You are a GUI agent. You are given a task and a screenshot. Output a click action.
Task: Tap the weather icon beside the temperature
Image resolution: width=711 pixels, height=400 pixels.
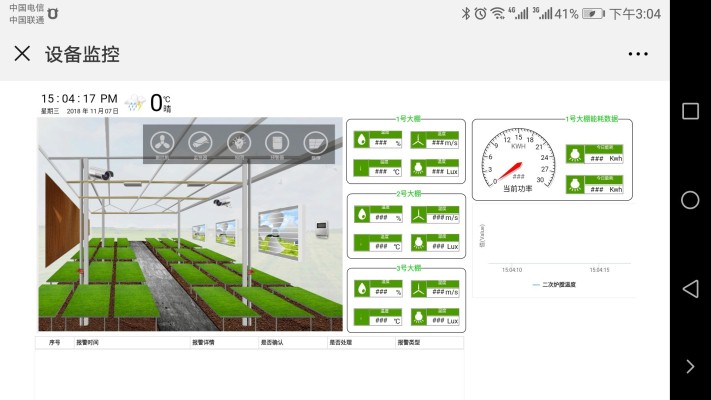point(134,102)
